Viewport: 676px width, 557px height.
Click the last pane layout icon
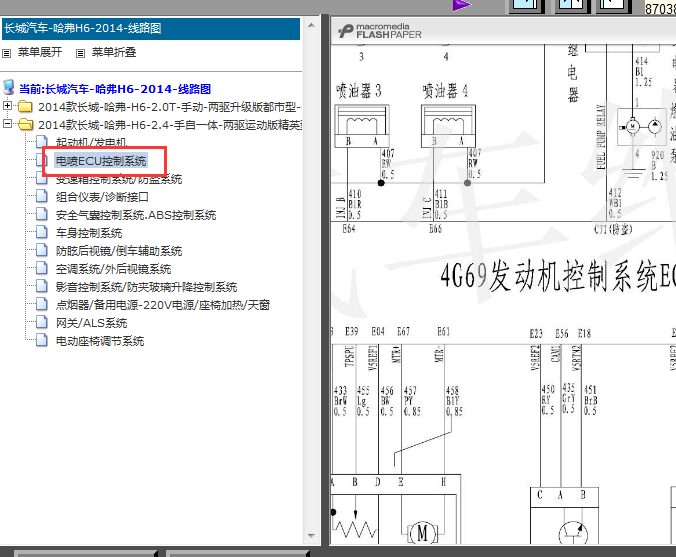[x=614, y=5]
